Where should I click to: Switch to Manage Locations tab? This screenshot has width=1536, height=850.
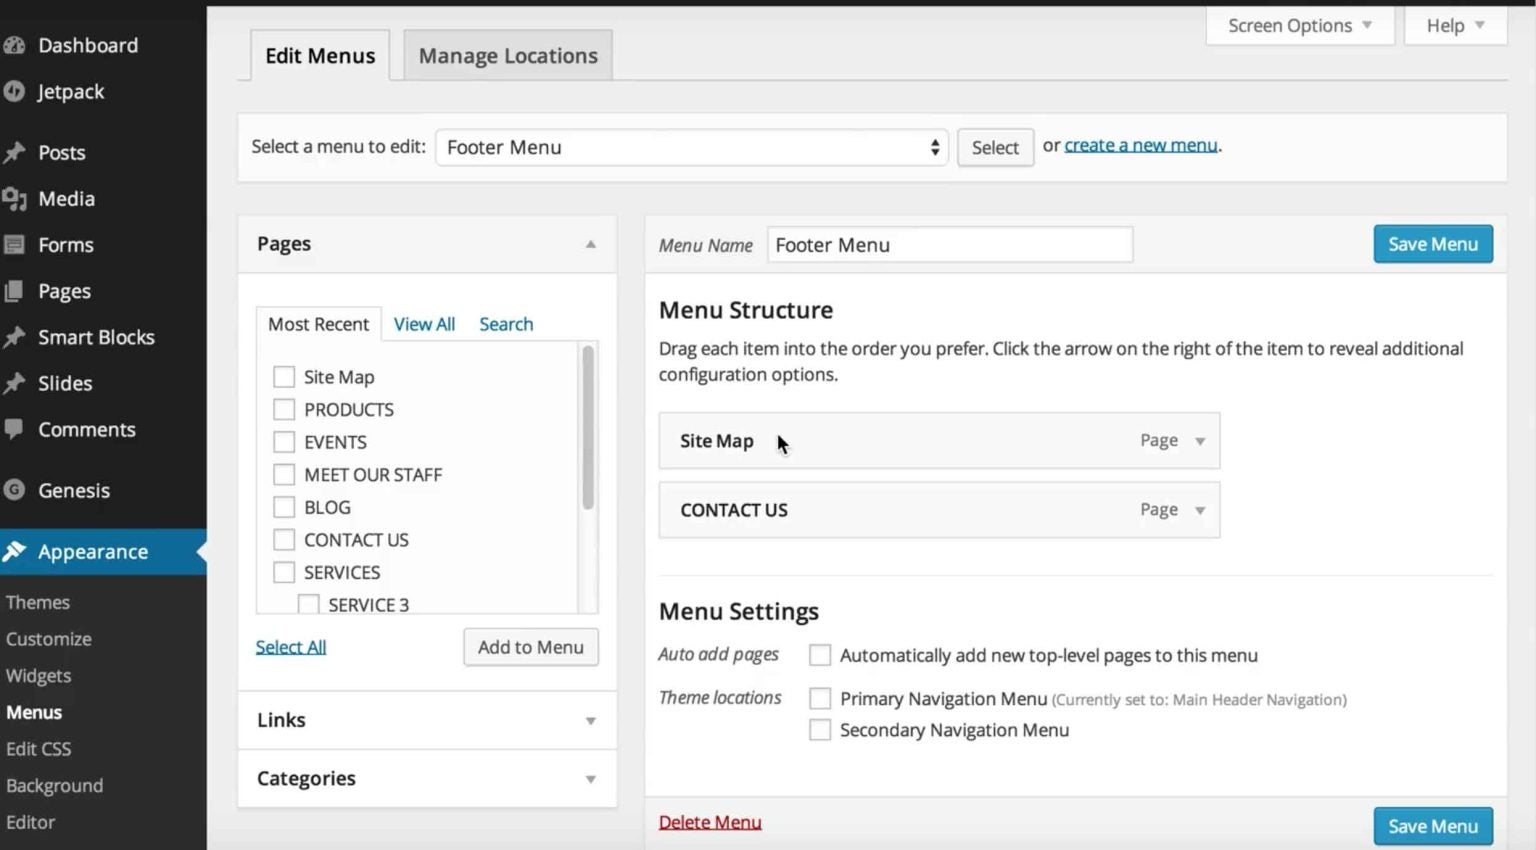(x=508, y=56)
